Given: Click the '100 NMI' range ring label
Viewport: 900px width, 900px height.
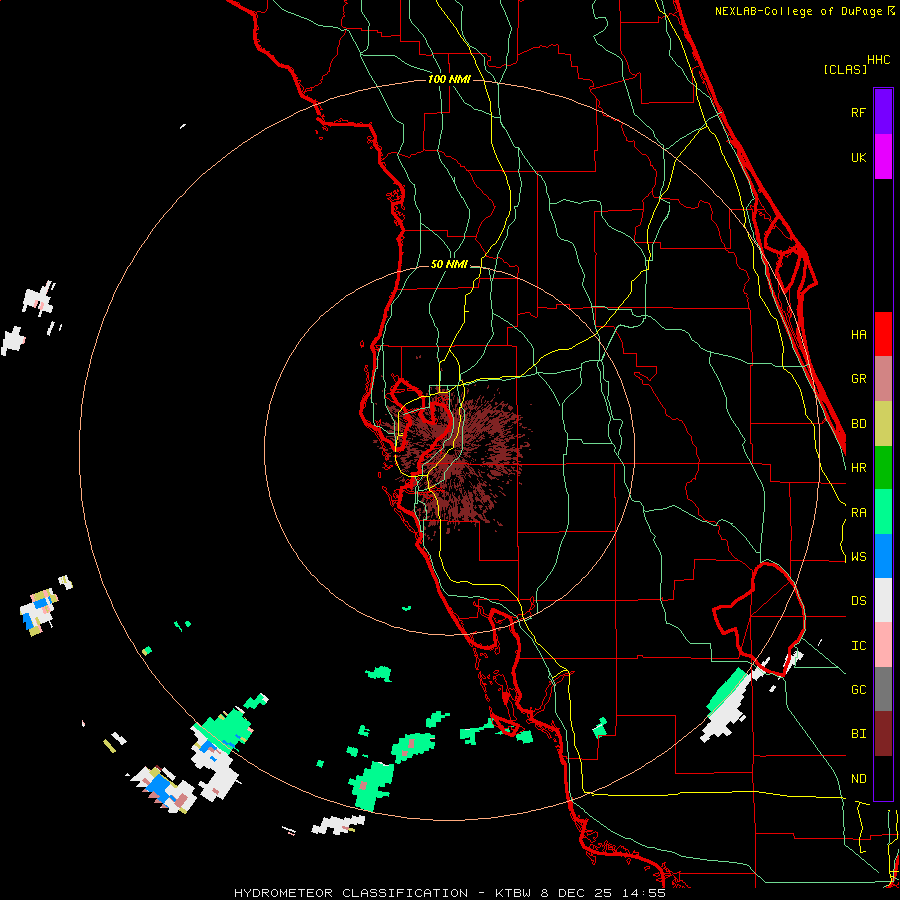Looking at the screenshot, I should [449, 79].
